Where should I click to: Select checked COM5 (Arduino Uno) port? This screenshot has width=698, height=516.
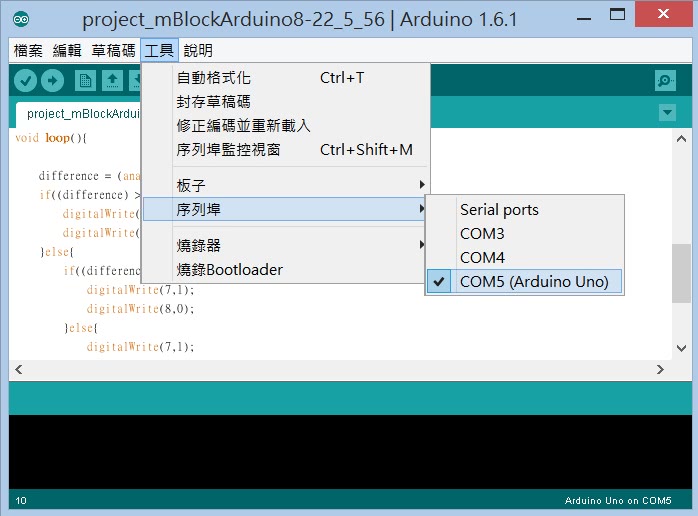point(524,281)
